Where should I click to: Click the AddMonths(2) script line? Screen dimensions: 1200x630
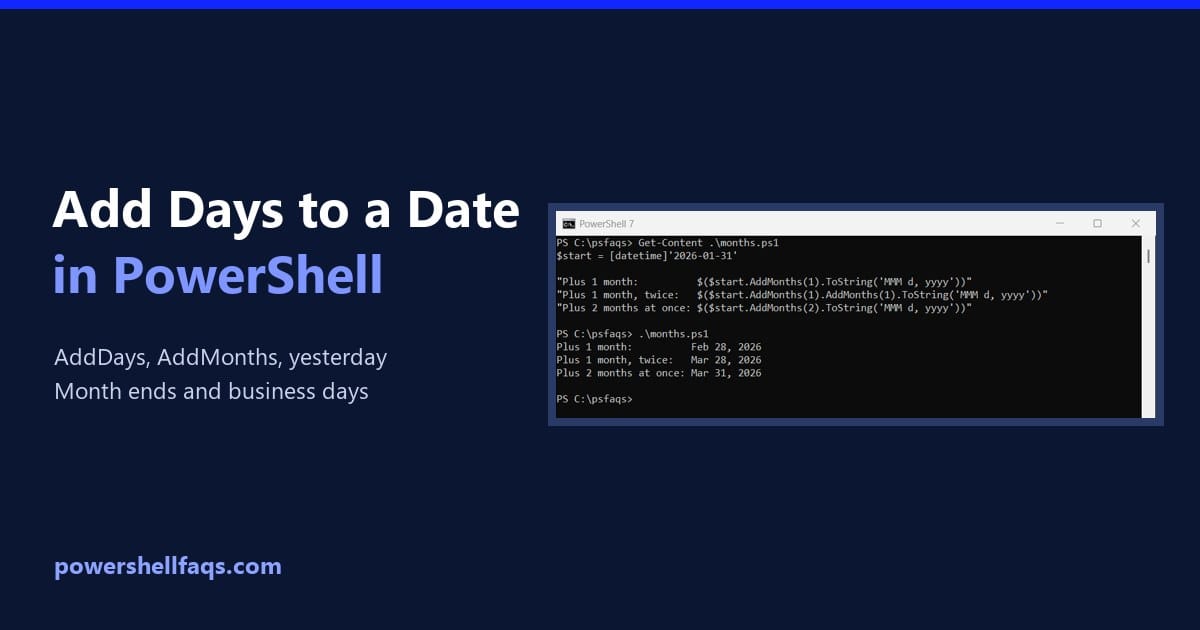(x=764, y=308)
